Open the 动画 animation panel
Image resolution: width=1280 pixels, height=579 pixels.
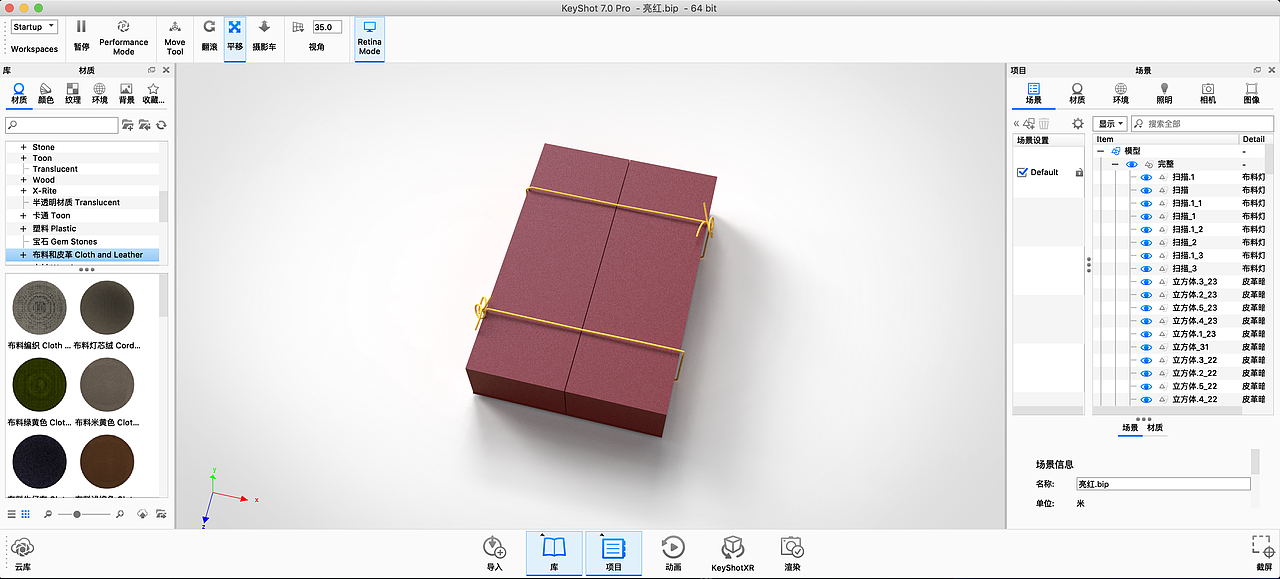pos(673,553)
